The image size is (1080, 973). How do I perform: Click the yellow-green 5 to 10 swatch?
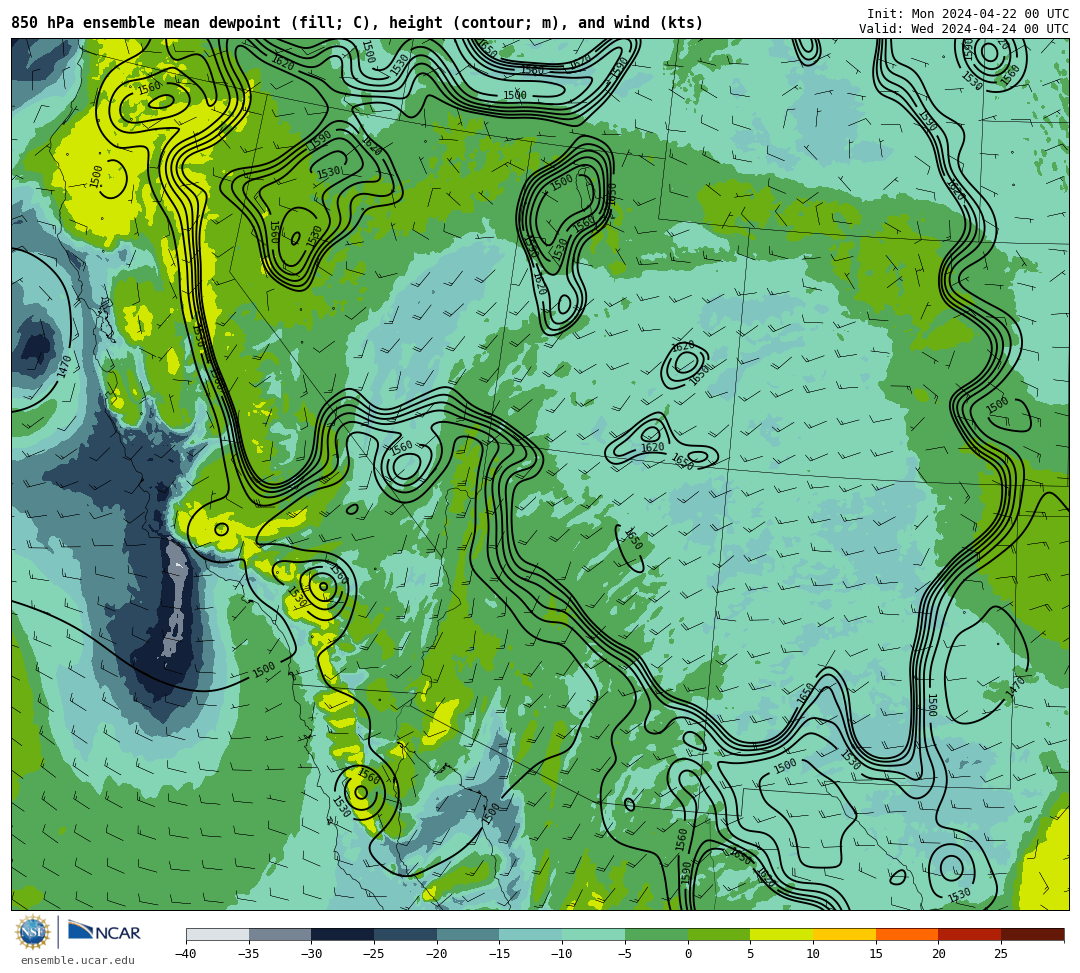pos(782,934)
